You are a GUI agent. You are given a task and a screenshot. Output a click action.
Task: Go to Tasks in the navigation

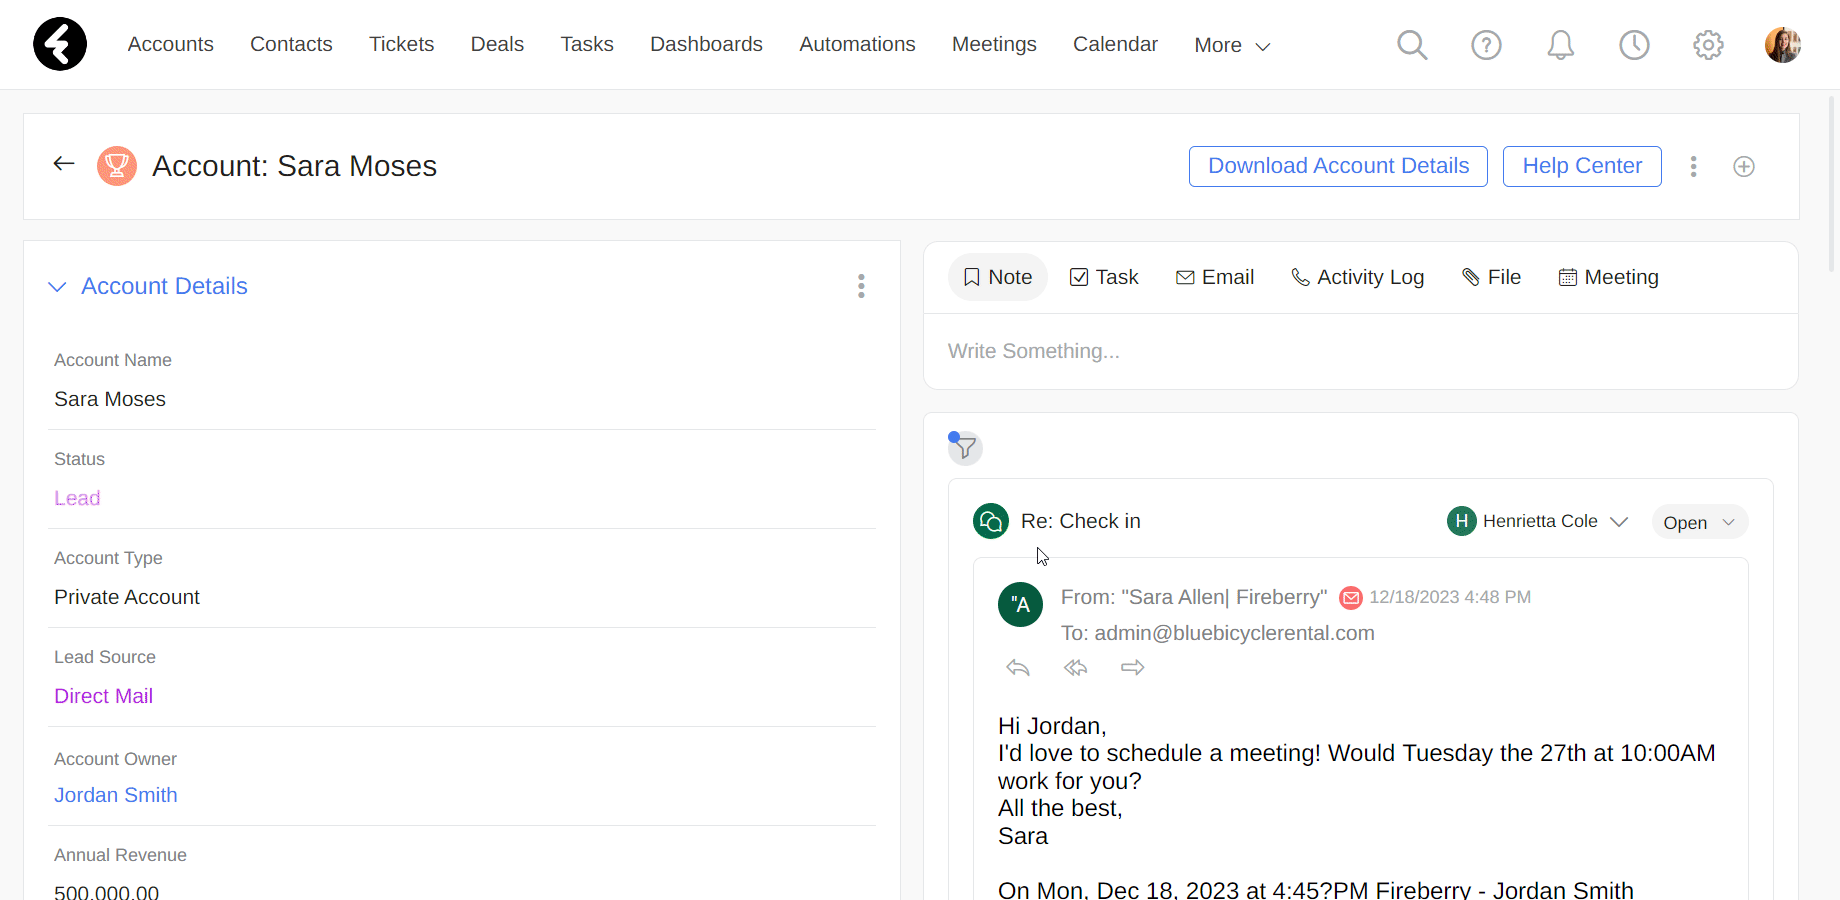click(x=587, y=44)
